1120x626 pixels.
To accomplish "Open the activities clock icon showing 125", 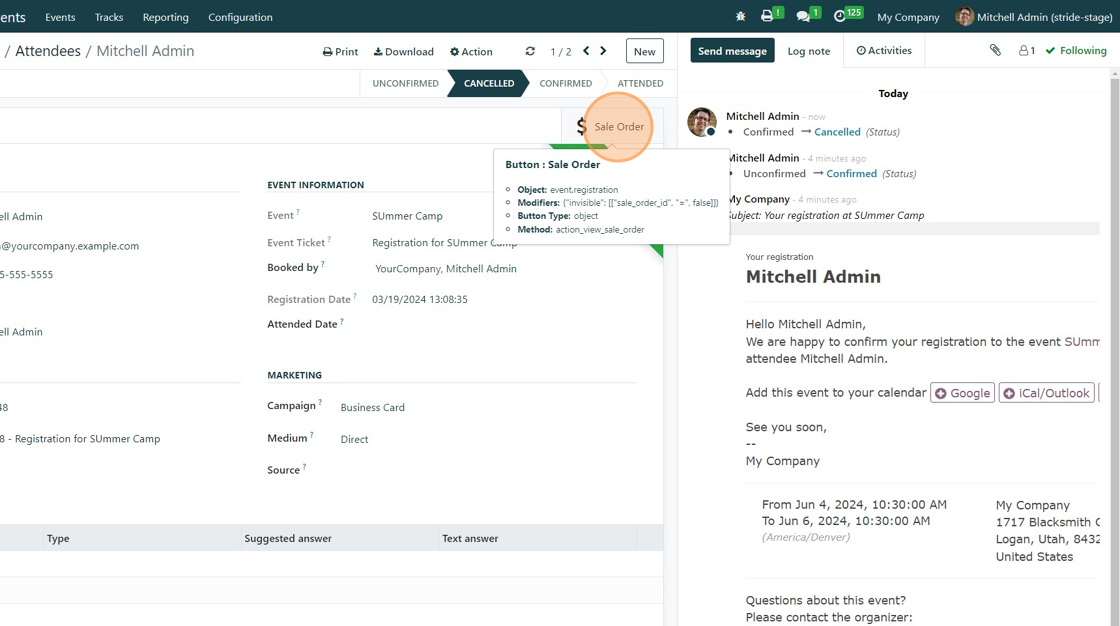I will (x=840, y=16).
